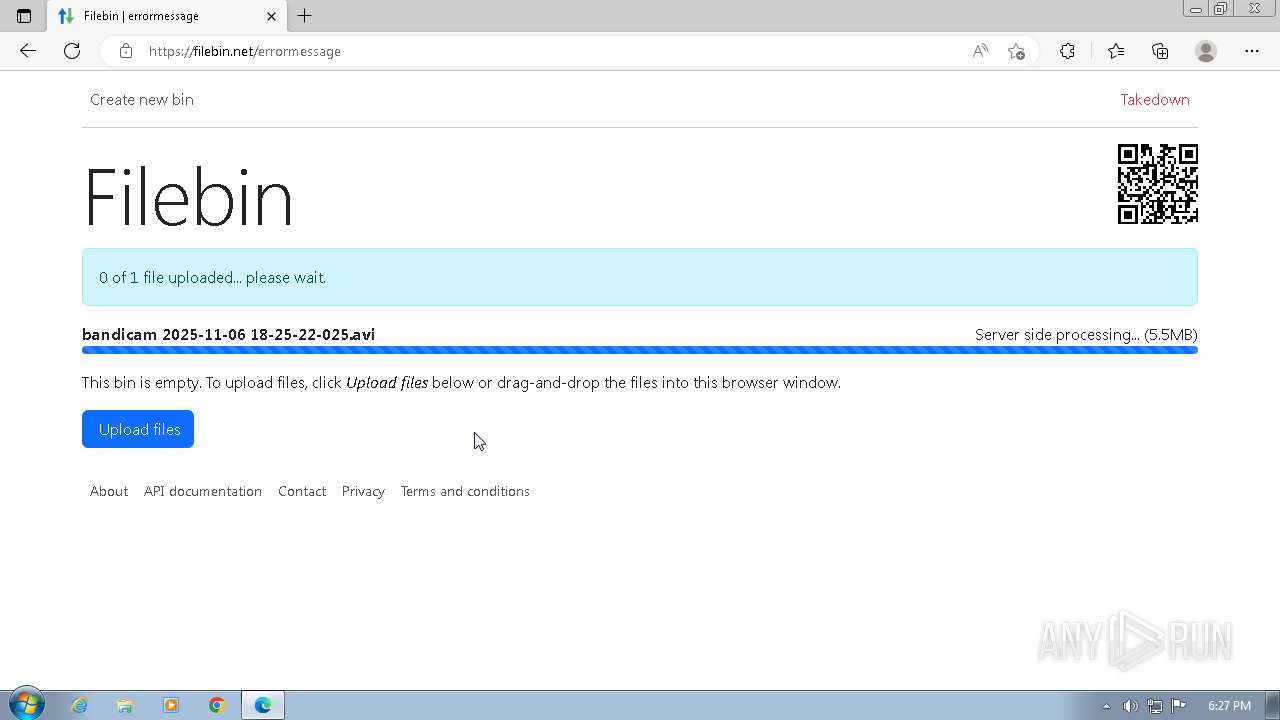Open the Windows Start menu
1280x720 pixels.
tap(26, 705)
